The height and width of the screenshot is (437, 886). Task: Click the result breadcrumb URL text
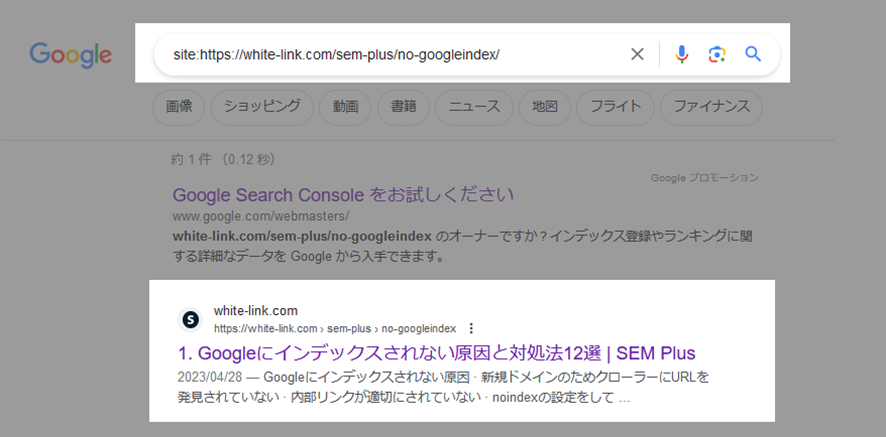(x=335, y=328)
